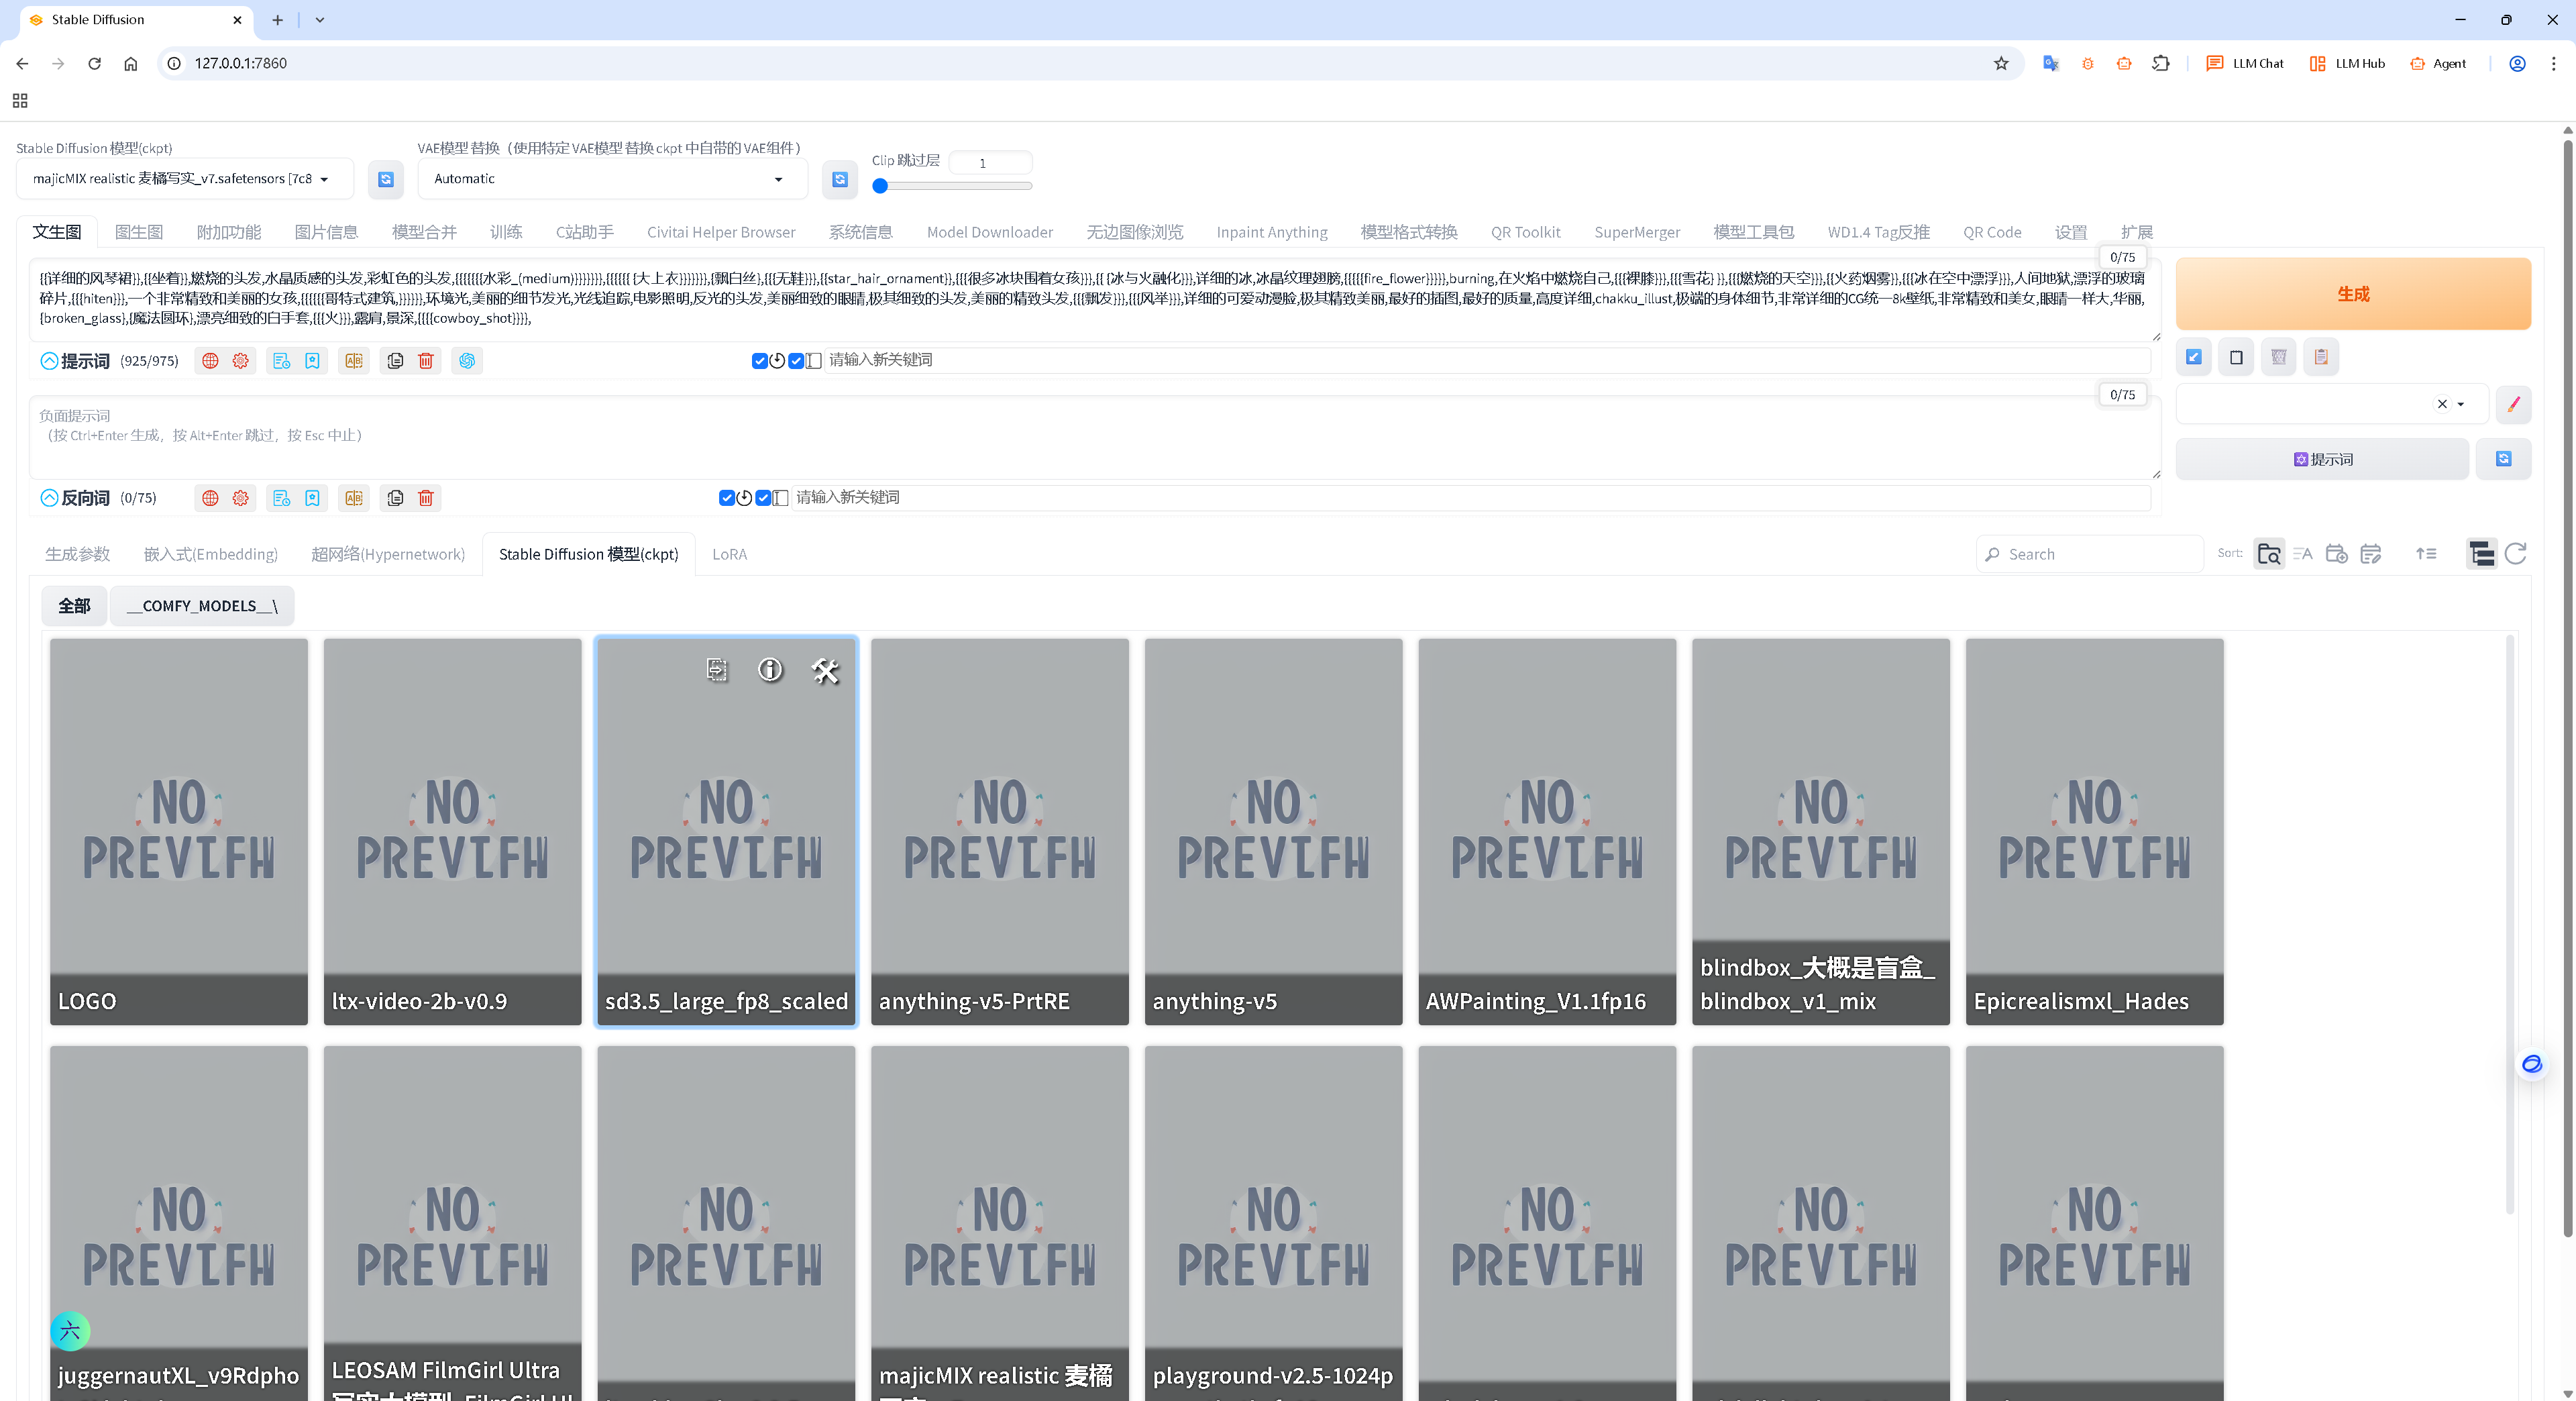This screenshot has height=1401, width=2576.
Task: Click the AB translate icon in 反向词 toolbar
Action: coord(354,498)
